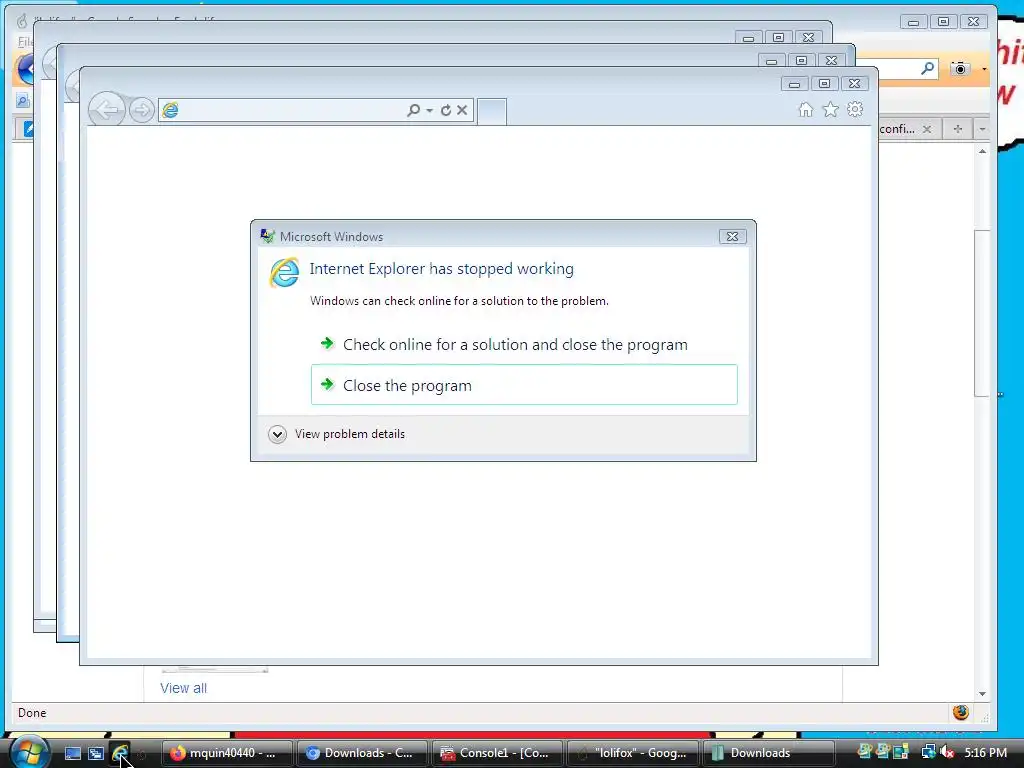
Task: Select the blank tab next to address bar
Action: click(492, 111)
